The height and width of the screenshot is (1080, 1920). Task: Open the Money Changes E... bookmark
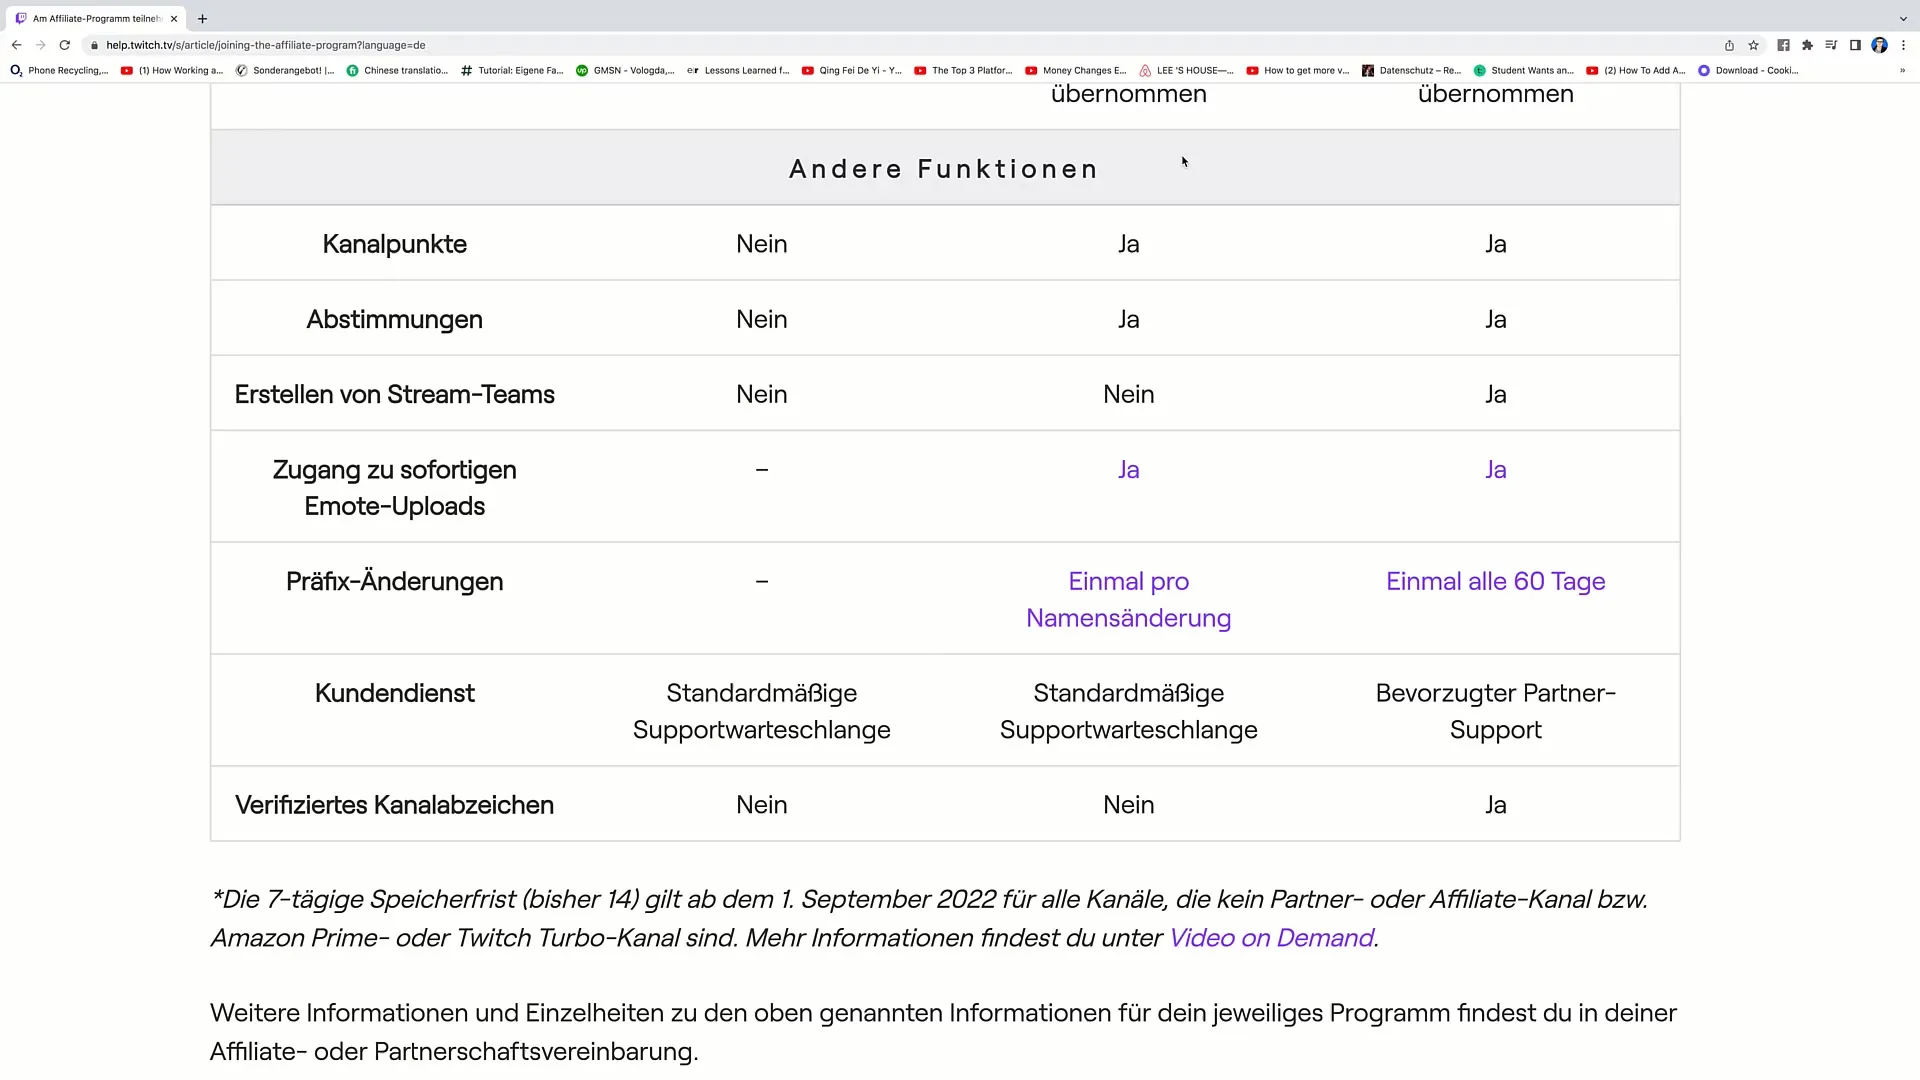click(x=1076, y=71)
